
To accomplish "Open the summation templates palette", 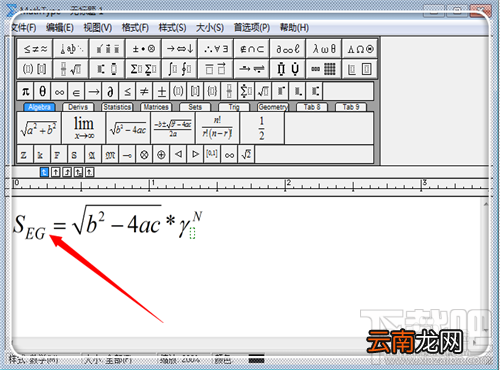I will tap(144, 69).
